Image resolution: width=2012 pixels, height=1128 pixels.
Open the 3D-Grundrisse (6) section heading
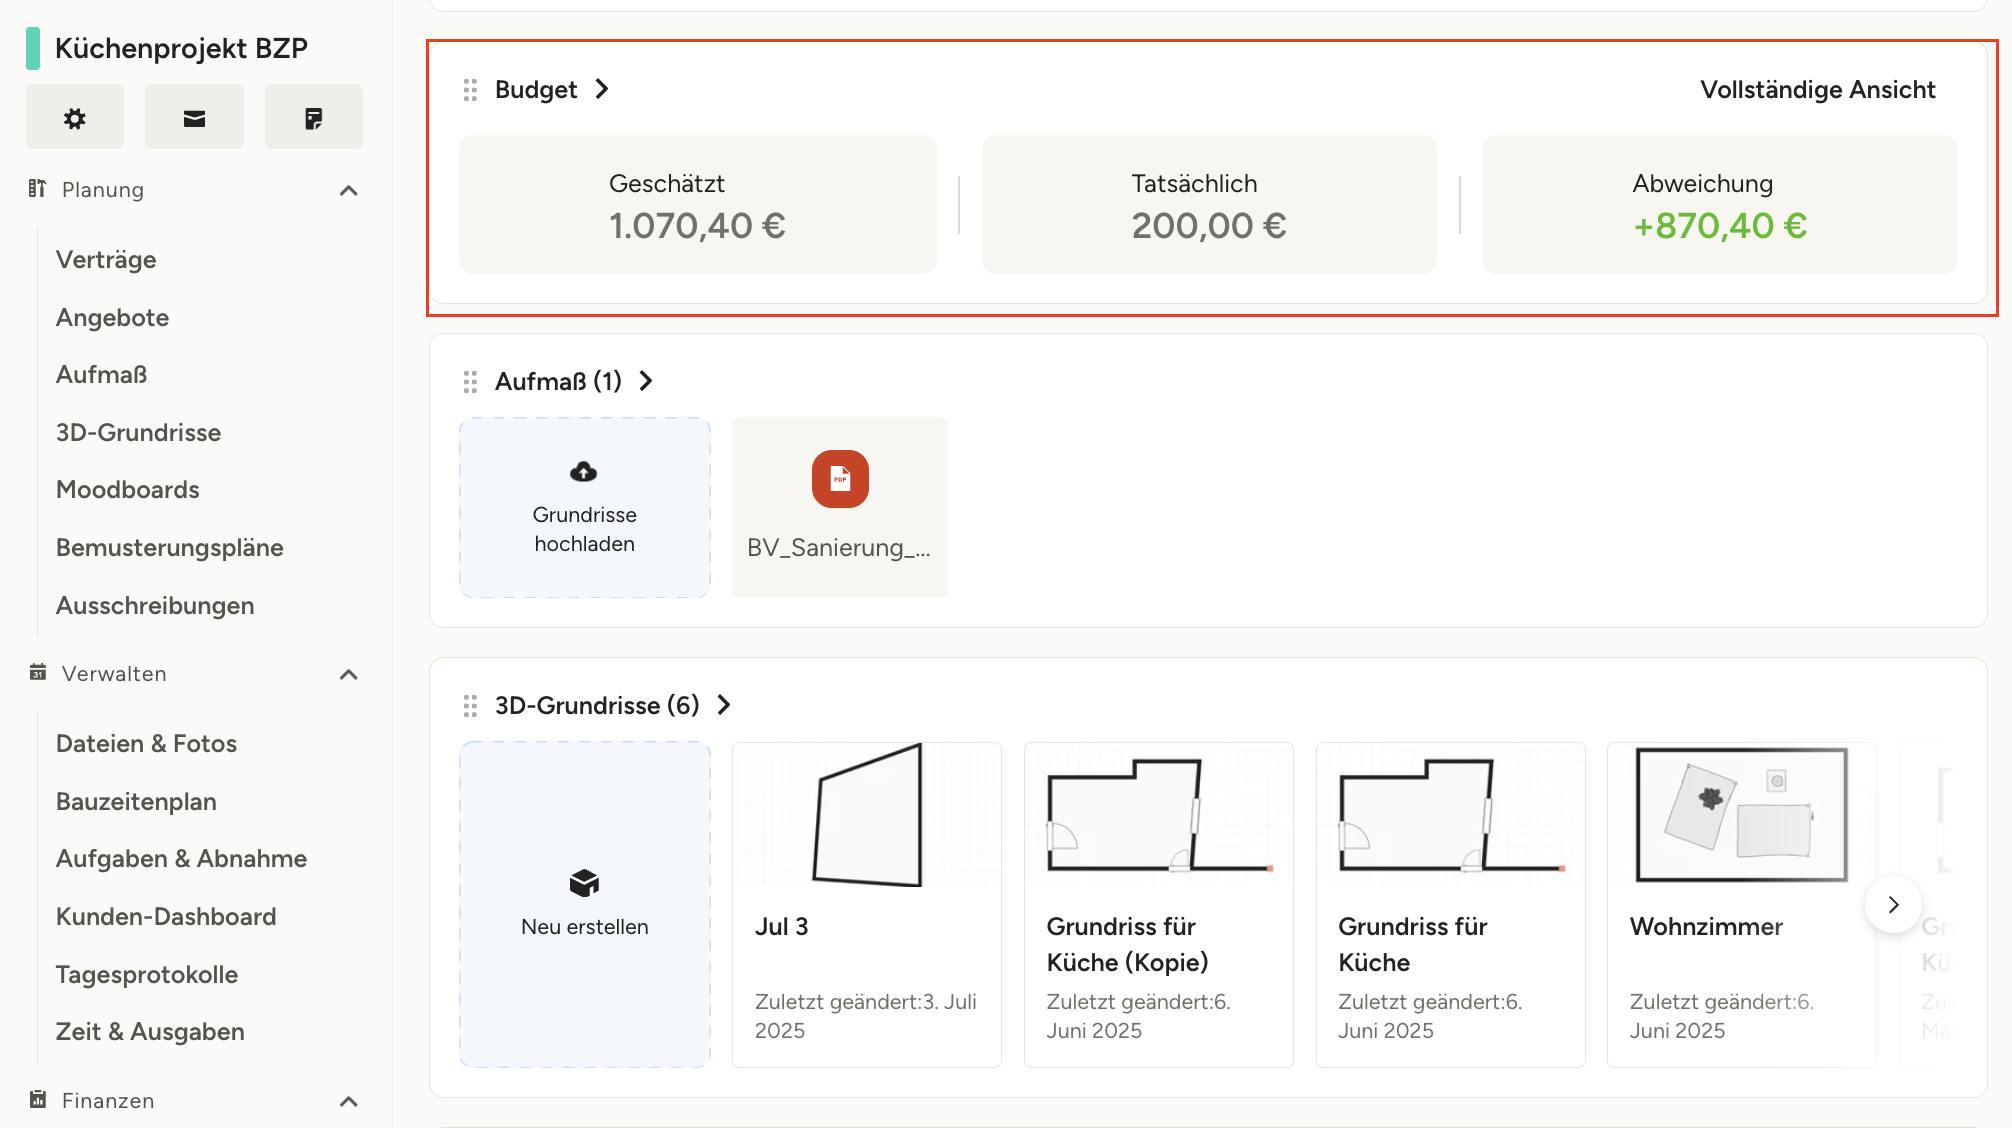[x=597, y=706]
